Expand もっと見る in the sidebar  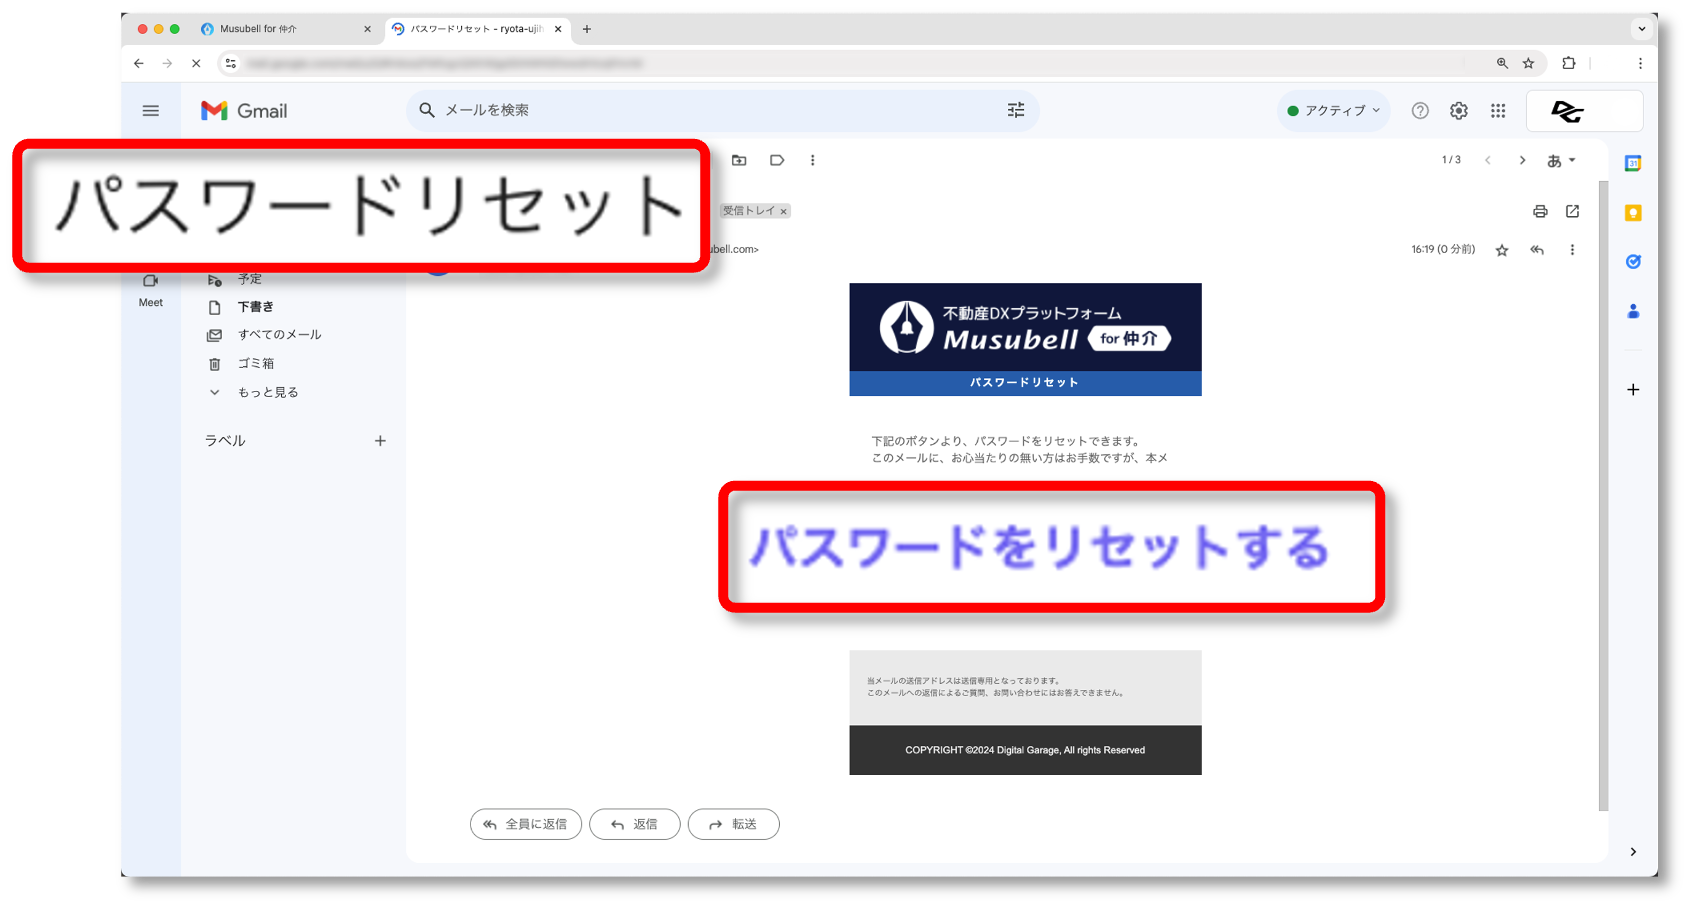pos(267,392)
